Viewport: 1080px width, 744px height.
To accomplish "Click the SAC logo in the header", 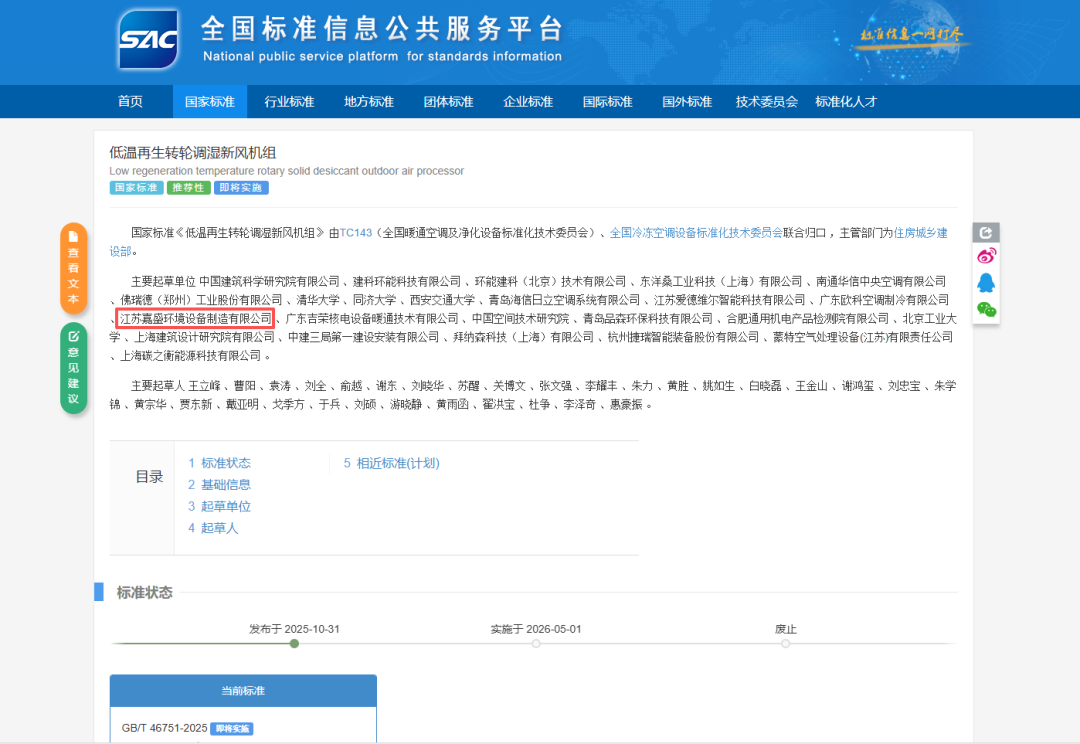I will tap(149, 39).
